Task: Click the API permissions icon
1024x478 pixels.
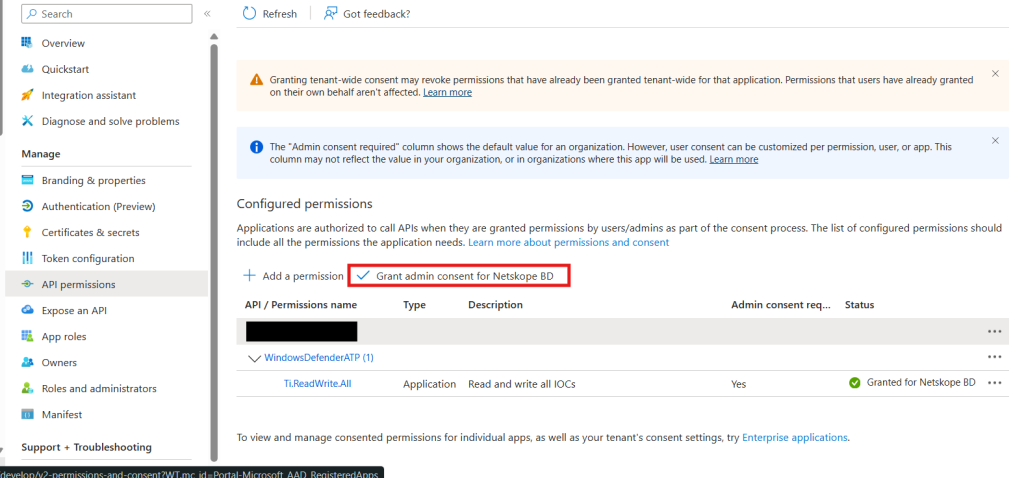Action: tap(27, 285)
